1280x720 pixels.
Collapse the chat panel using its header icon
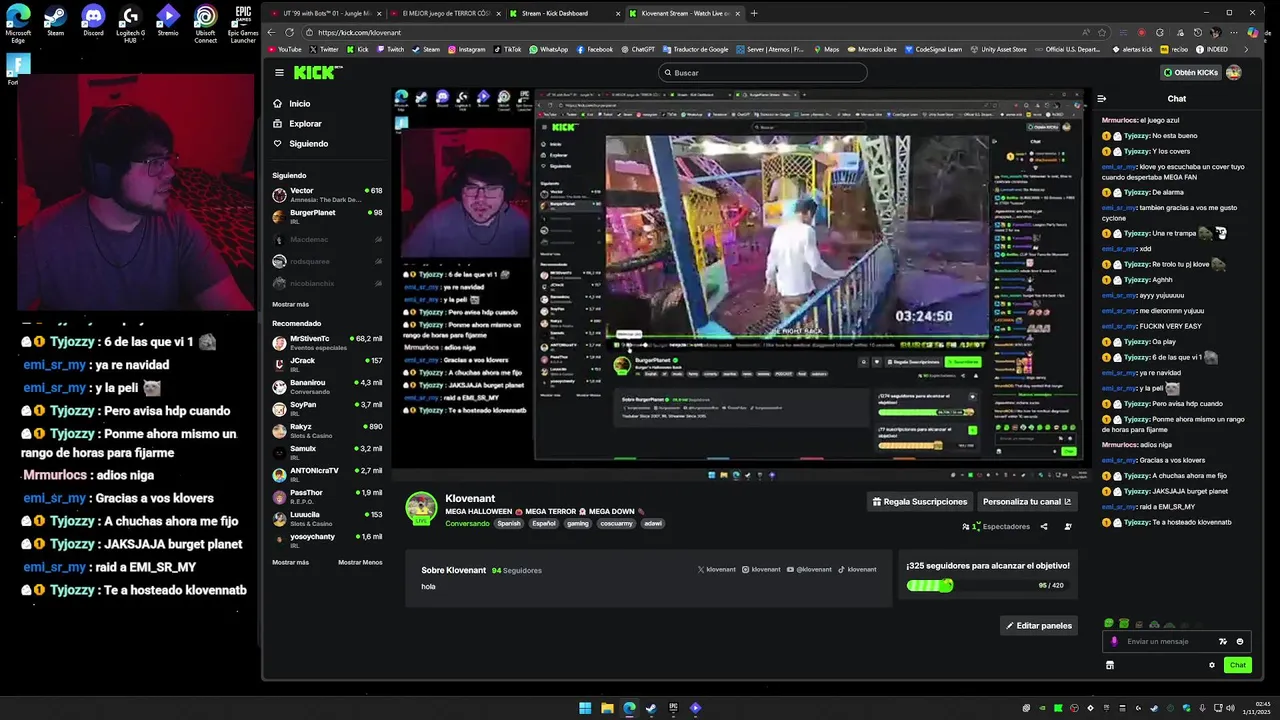click(1101, 99)
